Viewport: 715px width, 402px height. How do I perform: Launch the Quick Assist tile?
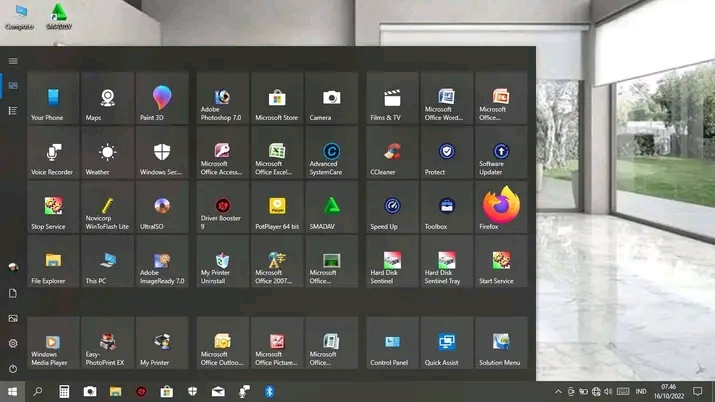[x=446, y=343]
